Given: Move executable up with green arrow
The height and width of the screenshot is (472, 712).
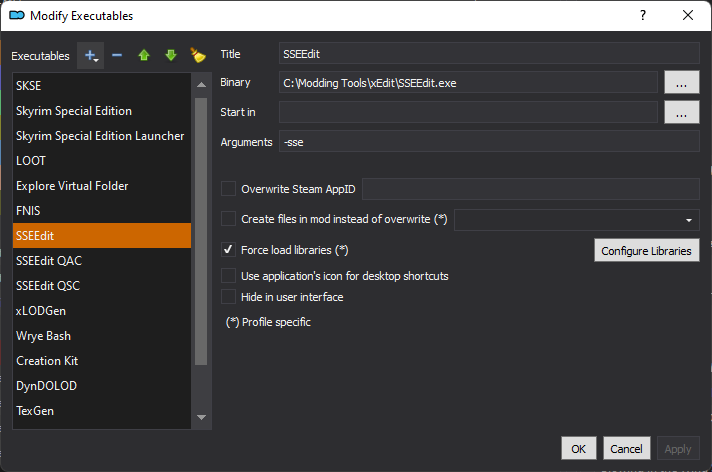Looking at the screenshot, I should tap(144, 55).
